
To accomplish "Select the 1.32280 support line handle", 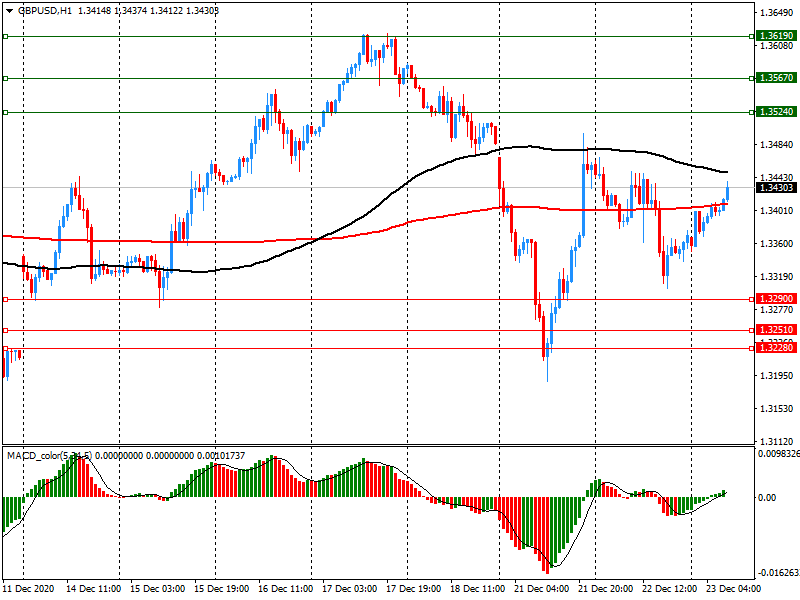I will tap(5, 348).
